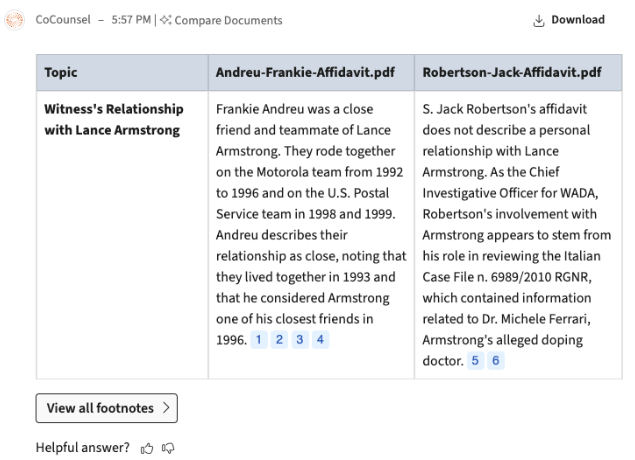Open footnote 2 reference
This screenshot has height=460, width=635.
click(279, 340)
